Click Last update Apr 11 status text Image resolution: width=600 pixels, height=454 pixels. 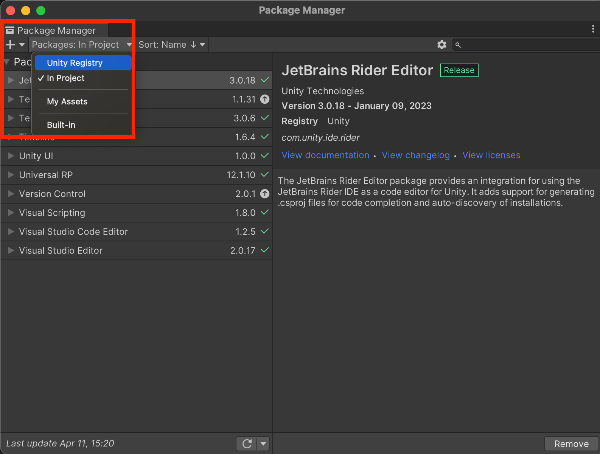(60, 444)
